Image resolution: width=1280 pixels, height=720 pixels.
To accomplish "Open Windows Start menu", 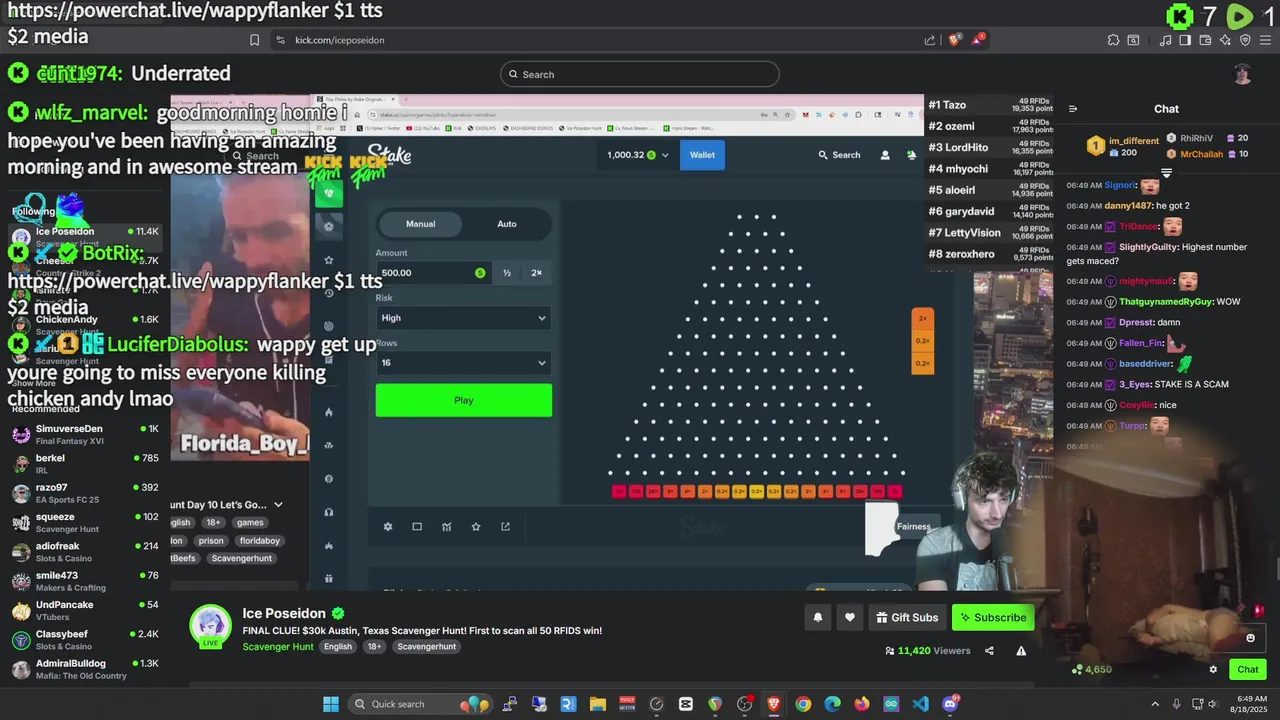I will coord(331,704).
